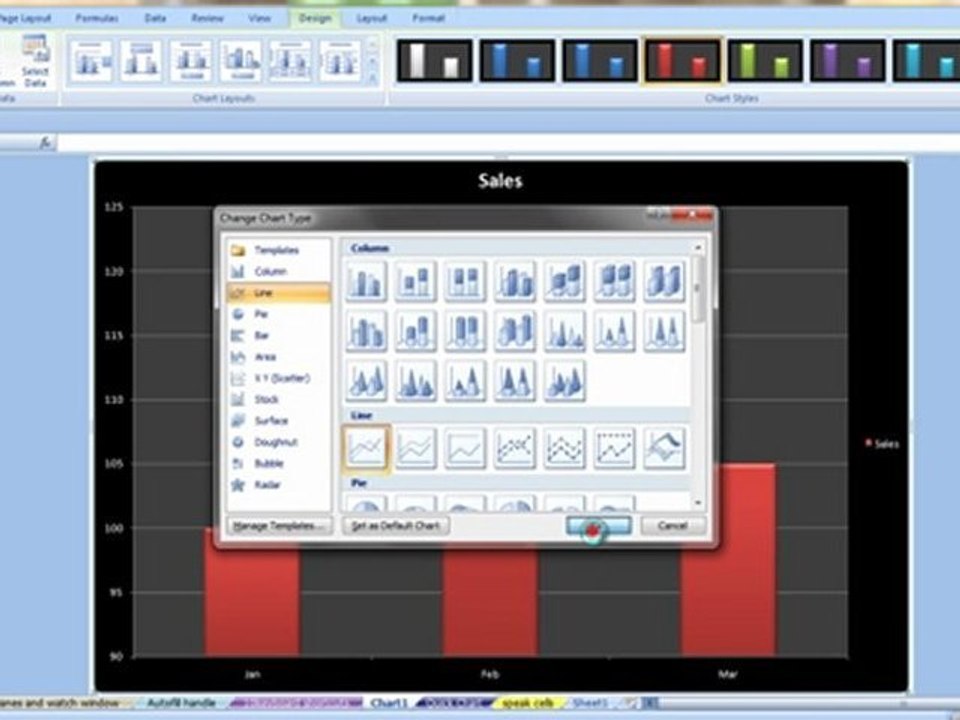This screenshot has width=960, height=720.
Task: Click Cancel in Change Chart Type
Action: (673, 526)
